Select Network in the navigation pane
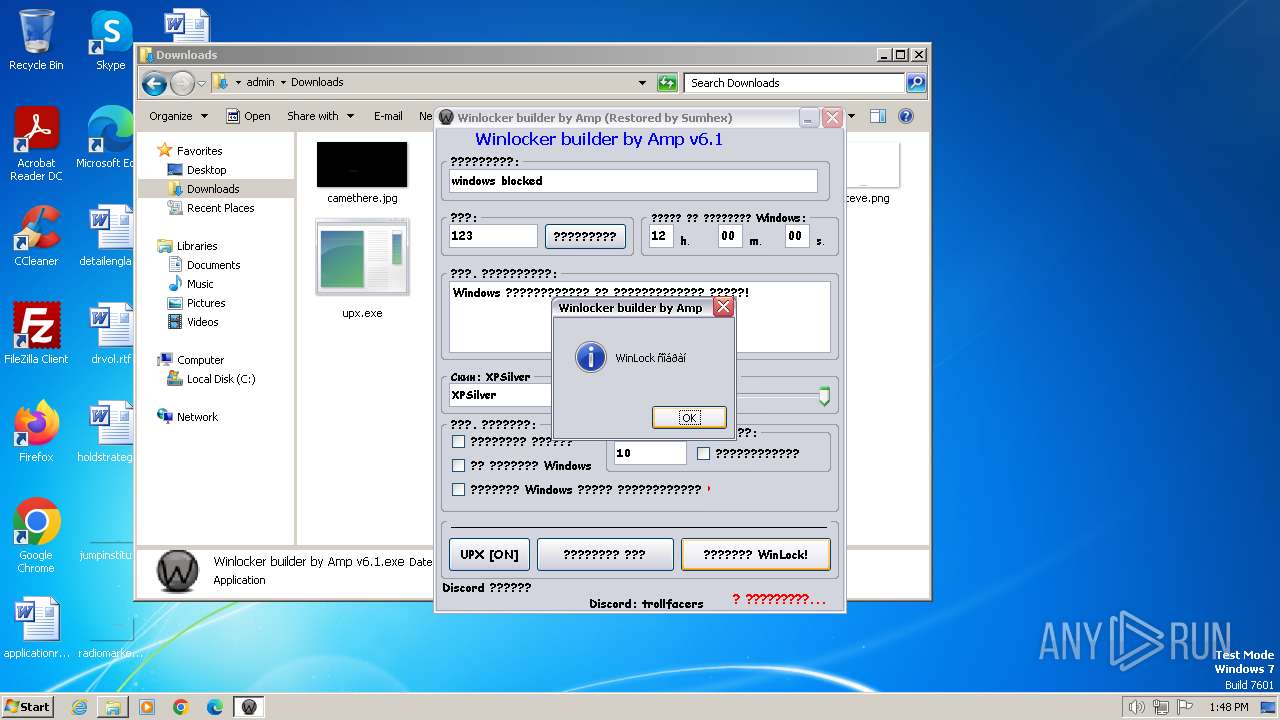Screen dimensions: 1280x720 tap(197, 417)
